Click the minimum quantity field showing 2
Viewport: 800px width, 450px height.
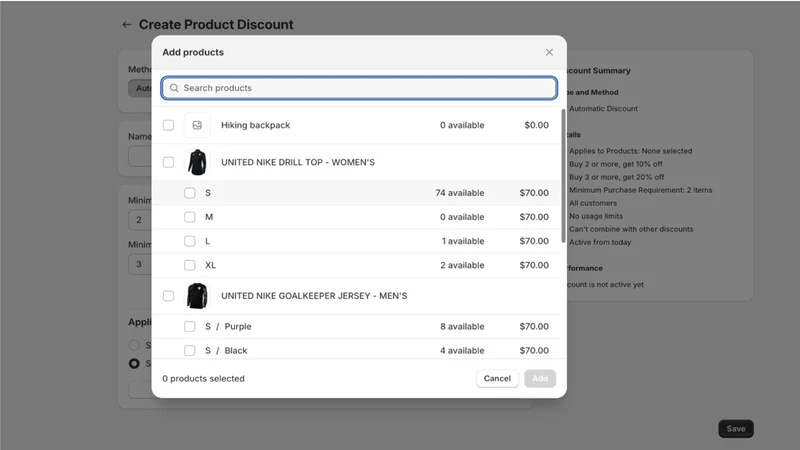pyautogui.click(x=140, y=220)
